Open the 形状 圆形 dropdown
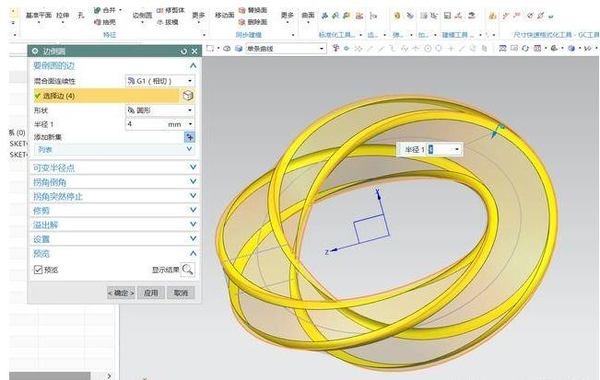This screenshot has height=380, width=600. [x=160, y=110]
